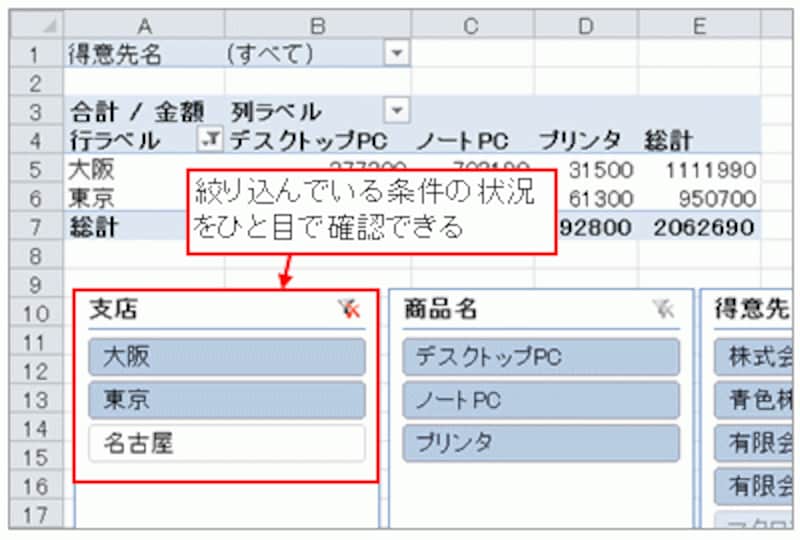Click the grand total cell 2062690
800x540 pixels.
tap(699, 226)
